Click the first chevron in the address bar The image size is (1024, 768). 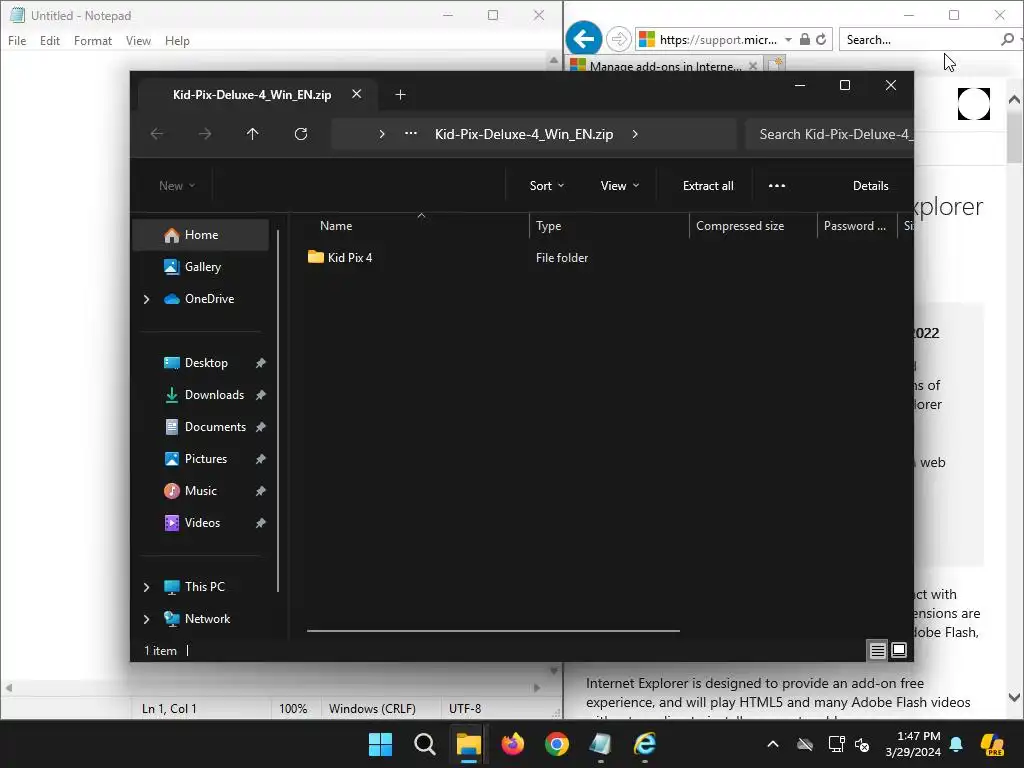(382, 134)
